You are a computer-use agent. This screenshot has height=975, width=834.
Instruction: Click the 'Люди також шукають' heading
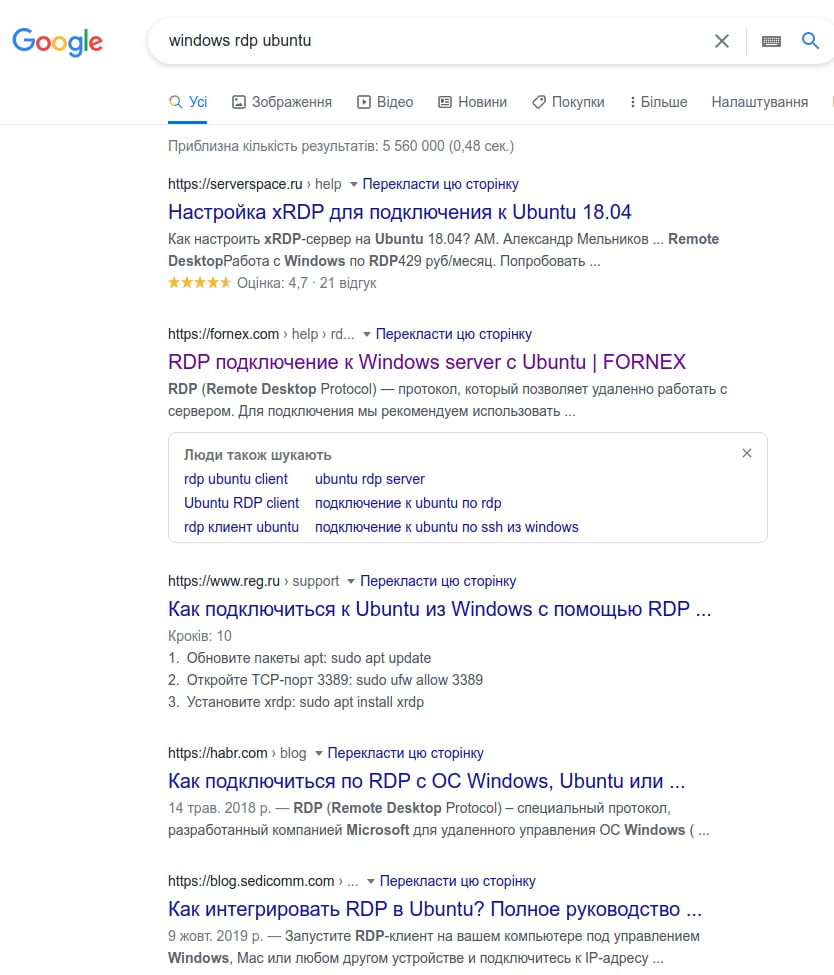(257, 455)
